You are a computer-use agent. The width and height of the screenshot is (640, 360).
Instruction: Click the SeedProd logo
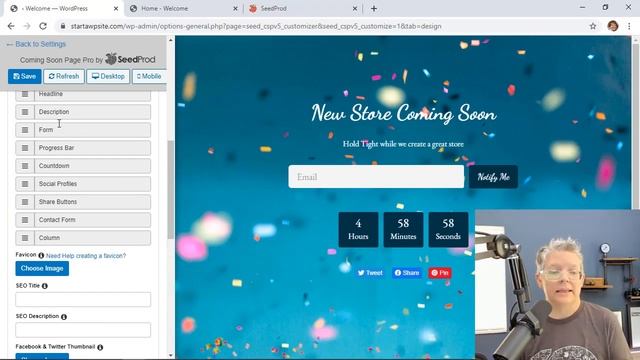[x=130, y=59]
